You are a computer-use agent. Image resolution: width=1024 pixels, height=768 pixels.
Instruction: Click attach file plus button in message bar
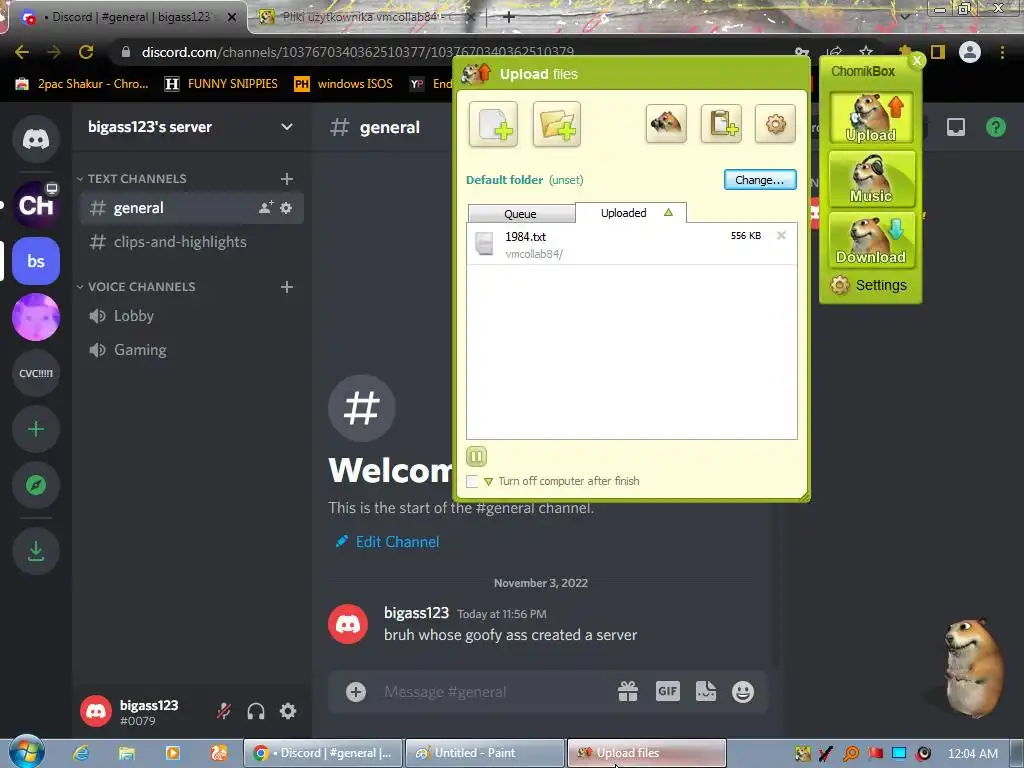click(x=356, y=692)
